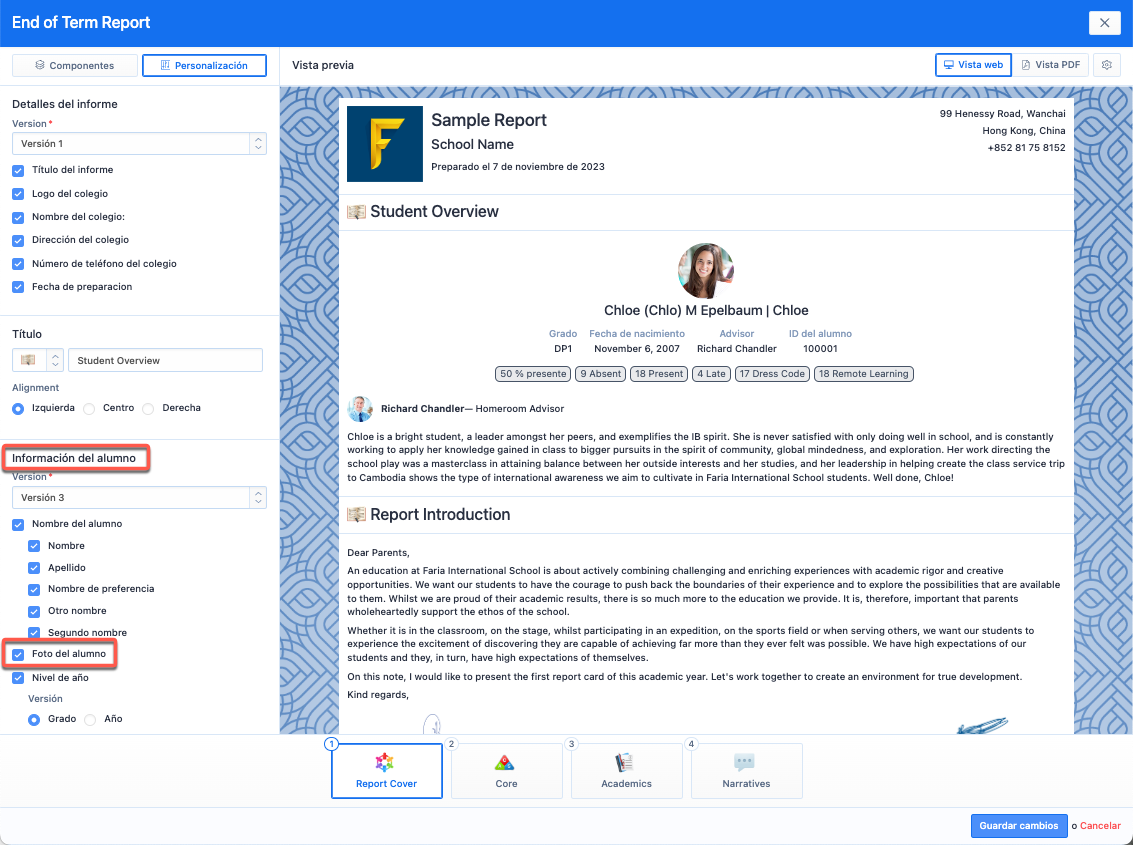The height and width of the screenshot is (845, 1133).
Task: Click the settings gear icon in preview toolbar
Action: (x=1106, y=65)
